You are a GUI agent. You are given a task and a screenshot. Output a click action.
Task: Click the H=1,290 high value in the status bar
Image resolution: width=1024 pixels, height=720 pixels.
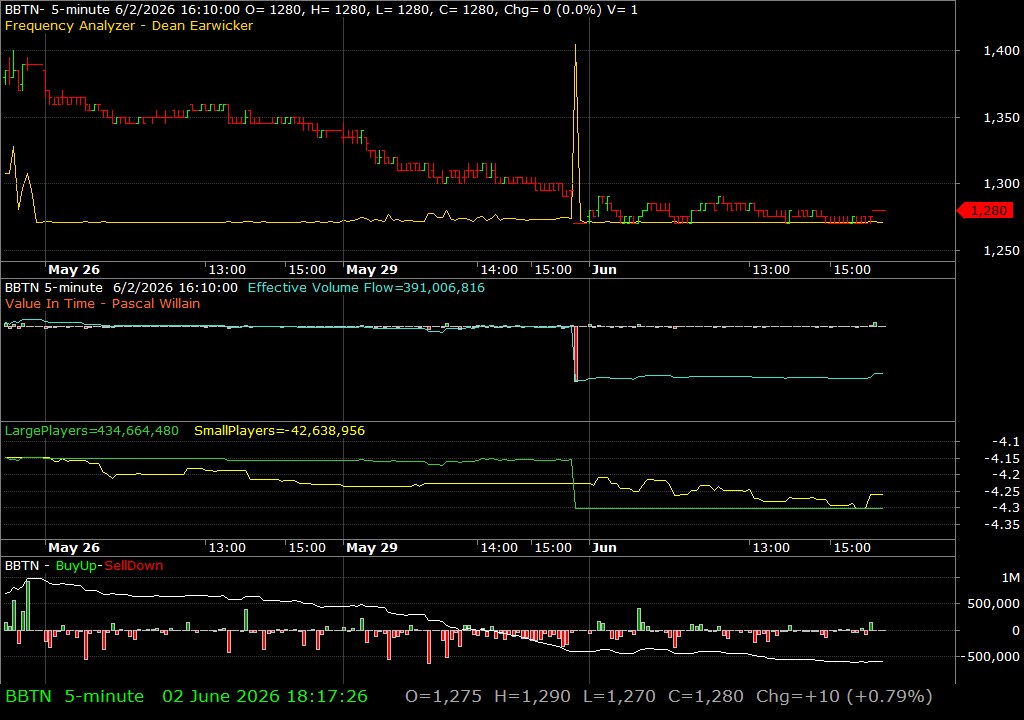pyautogui.click(x=532, y=696)
